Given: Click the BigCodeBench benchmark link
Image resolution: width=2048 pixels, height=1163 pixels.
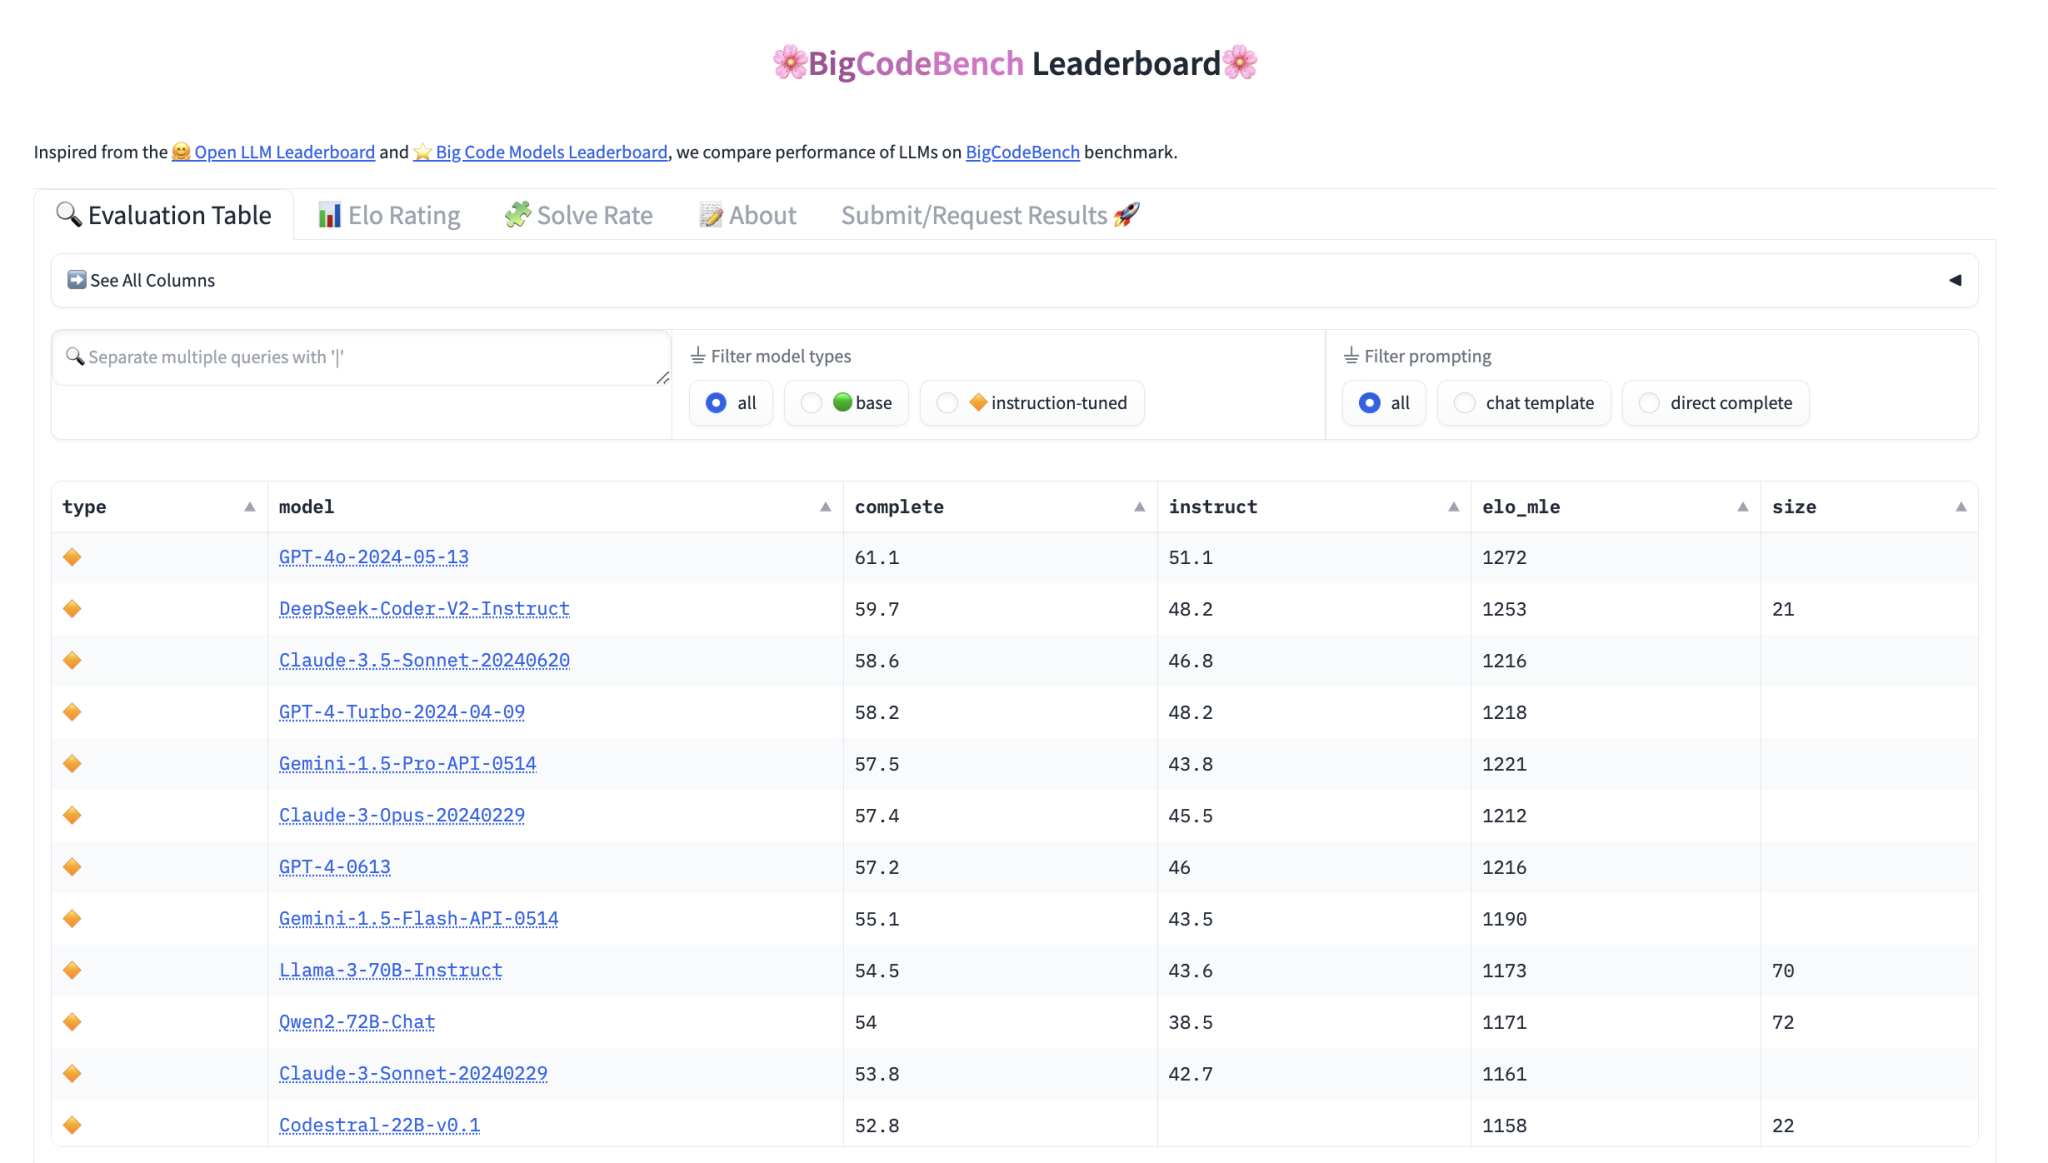Looking at the screenshot, I should coord(1023,150).
